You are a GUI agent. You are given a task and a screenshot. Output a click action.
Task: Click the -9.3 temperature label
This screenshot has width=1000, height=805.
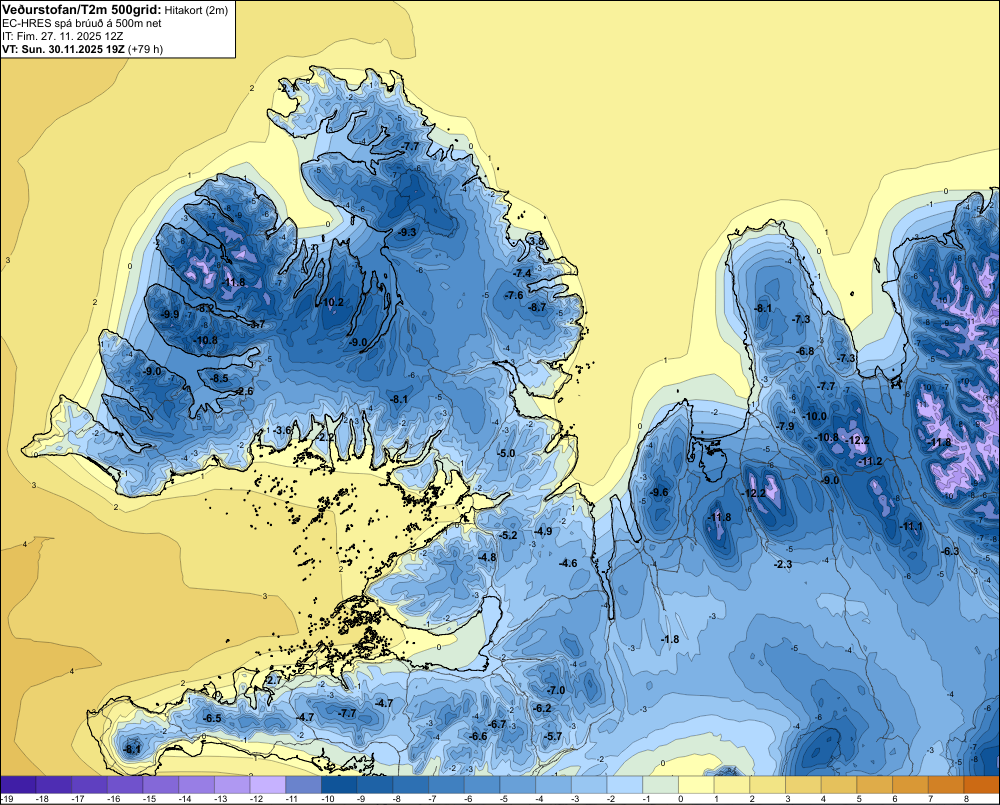[407, 232]
